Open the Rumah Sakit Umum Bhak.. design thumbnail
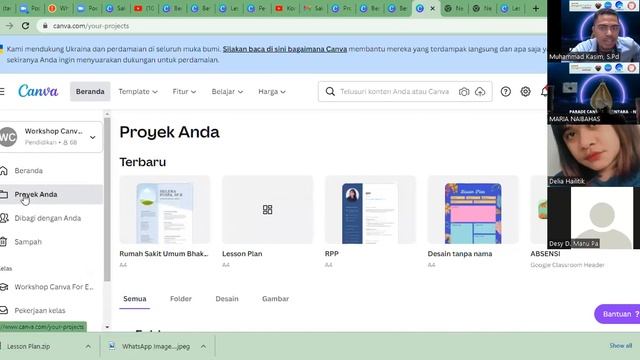Viewport: 640px width, 360px height. coord(165,210)
